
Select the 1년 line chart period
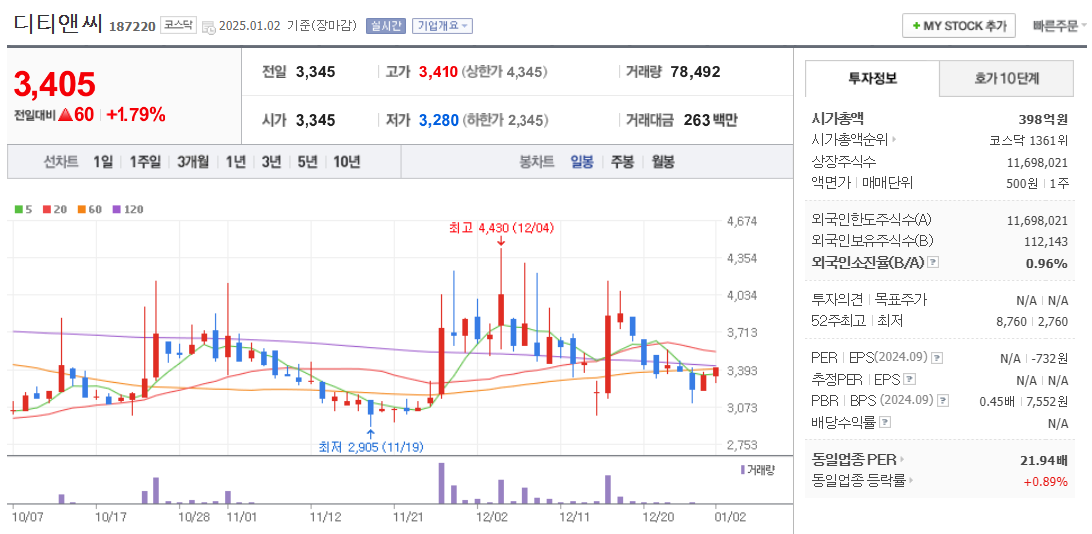[235, 162]
